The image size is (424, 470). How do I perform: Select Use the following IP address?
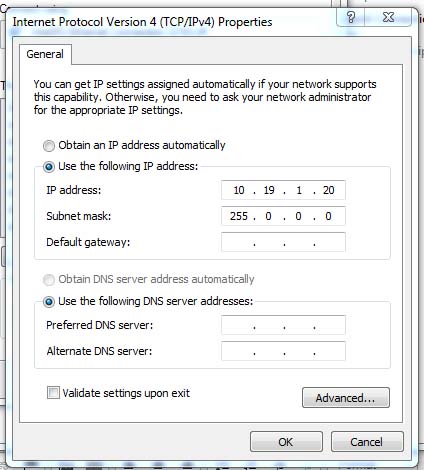pyautogui.click(x=49, y=167)
